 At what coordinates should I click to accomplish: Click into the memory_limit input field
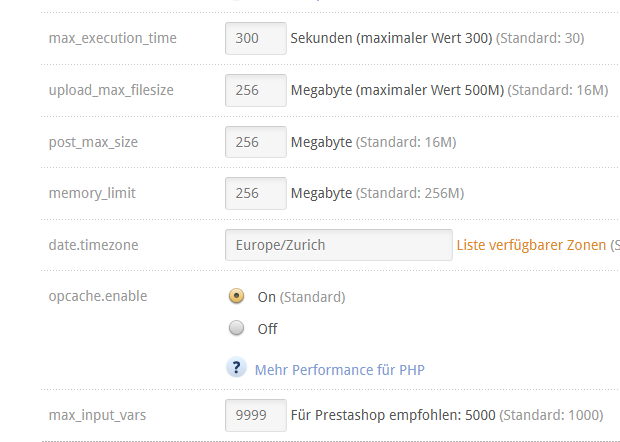pyautogui.click(x=256, y=193)
